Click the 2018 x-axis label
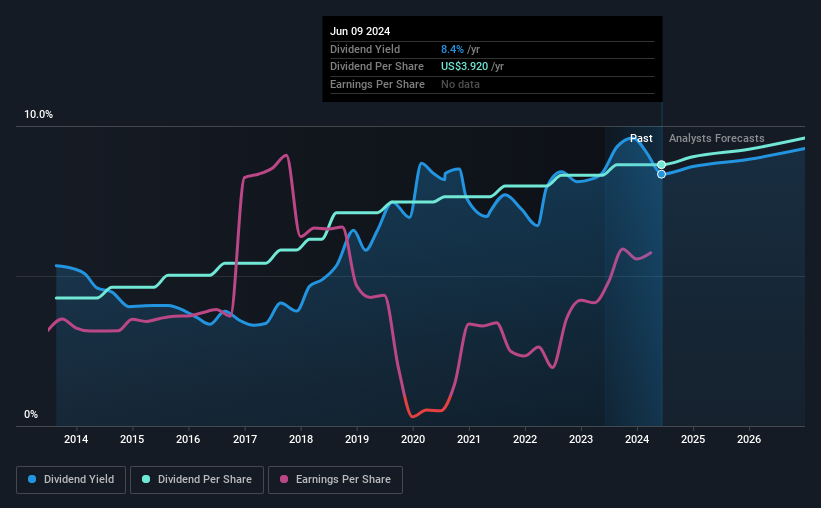 301,439
